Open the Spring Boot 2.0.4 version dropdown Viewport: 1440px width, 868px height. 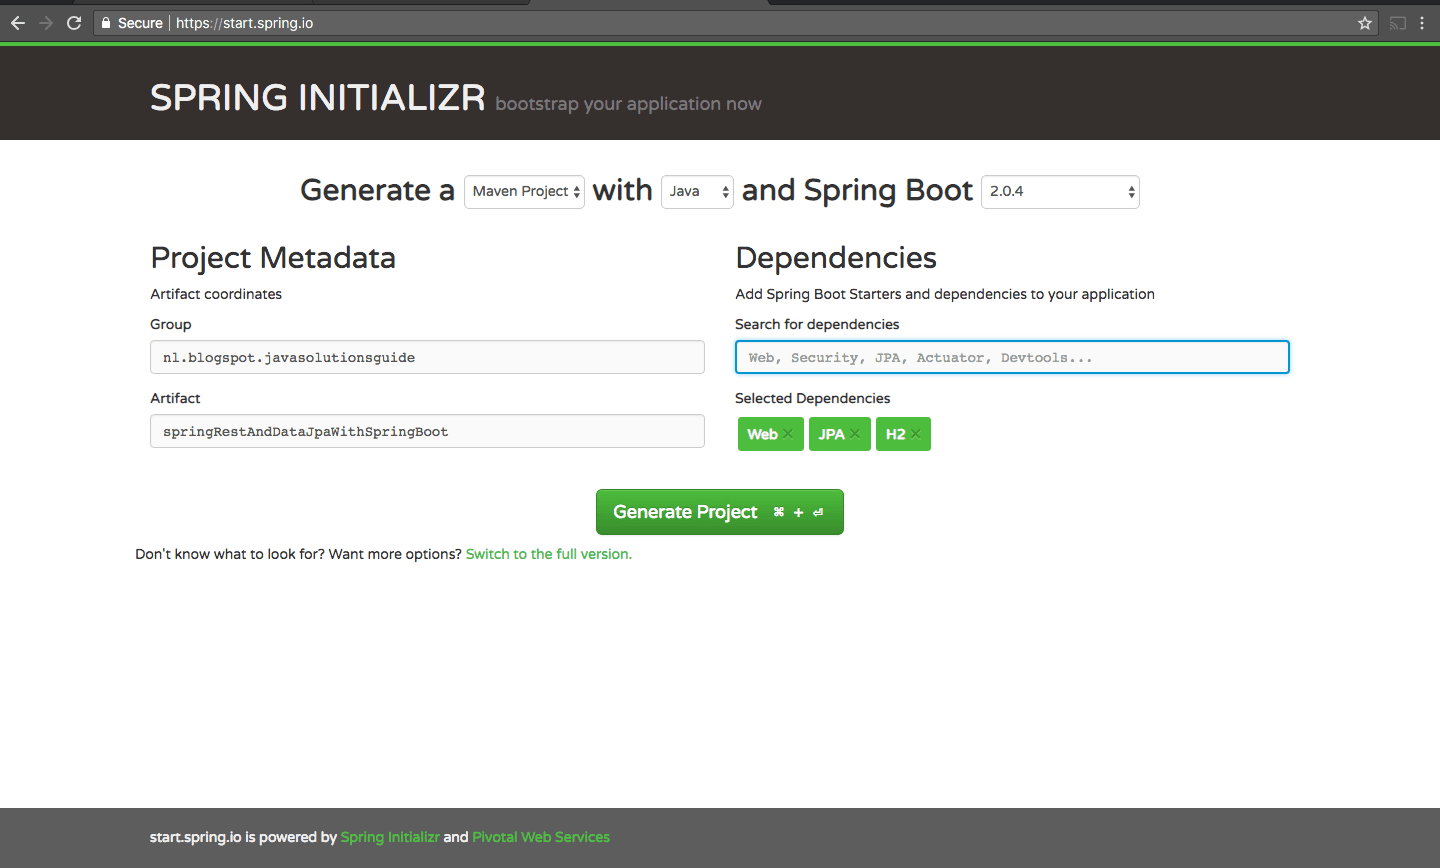pos(1060,191)
